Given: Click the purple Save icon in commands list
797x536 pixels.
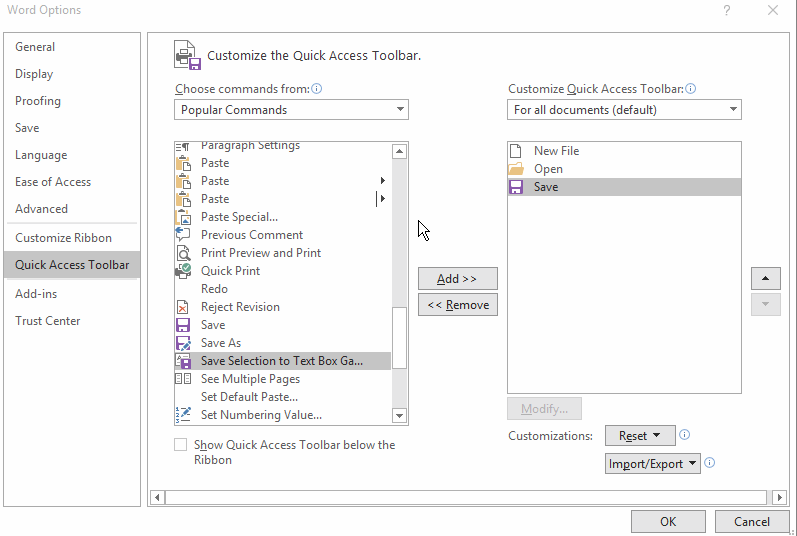Looking at the screenshot, I should 182,325.
